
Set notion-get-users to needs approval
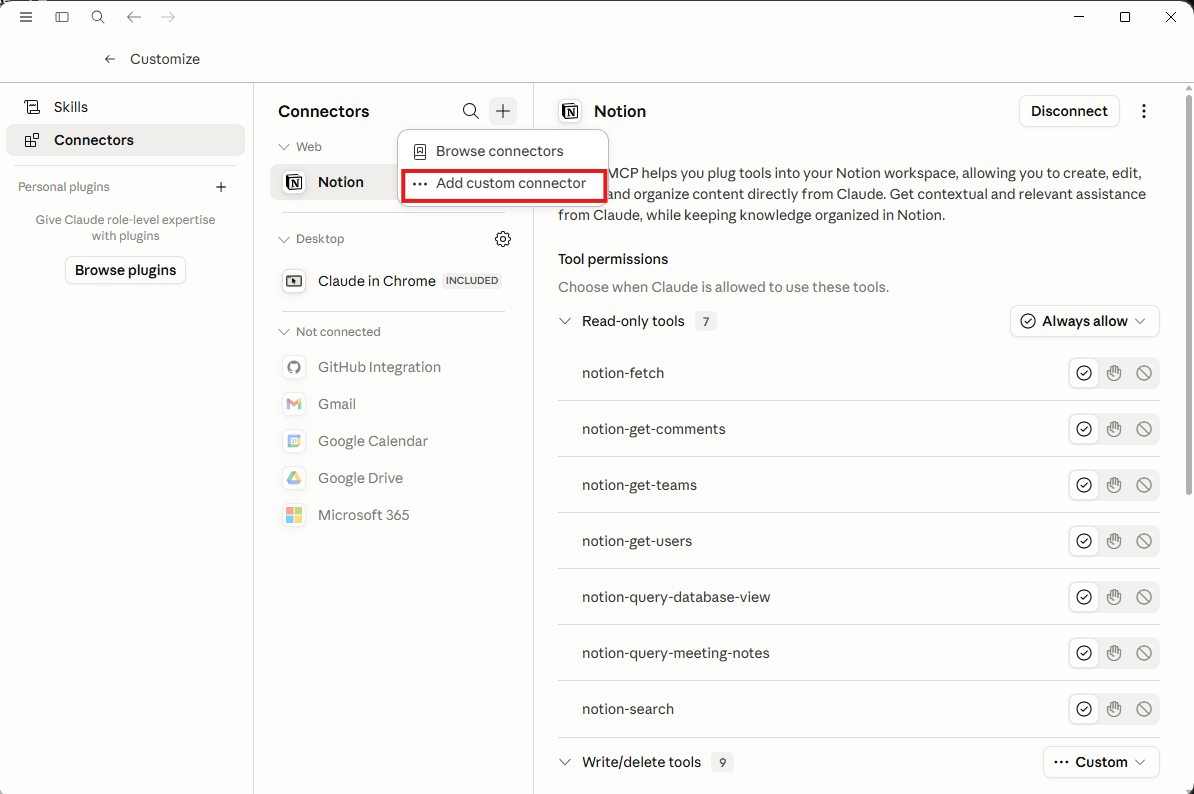click(x=1114, y=541)
